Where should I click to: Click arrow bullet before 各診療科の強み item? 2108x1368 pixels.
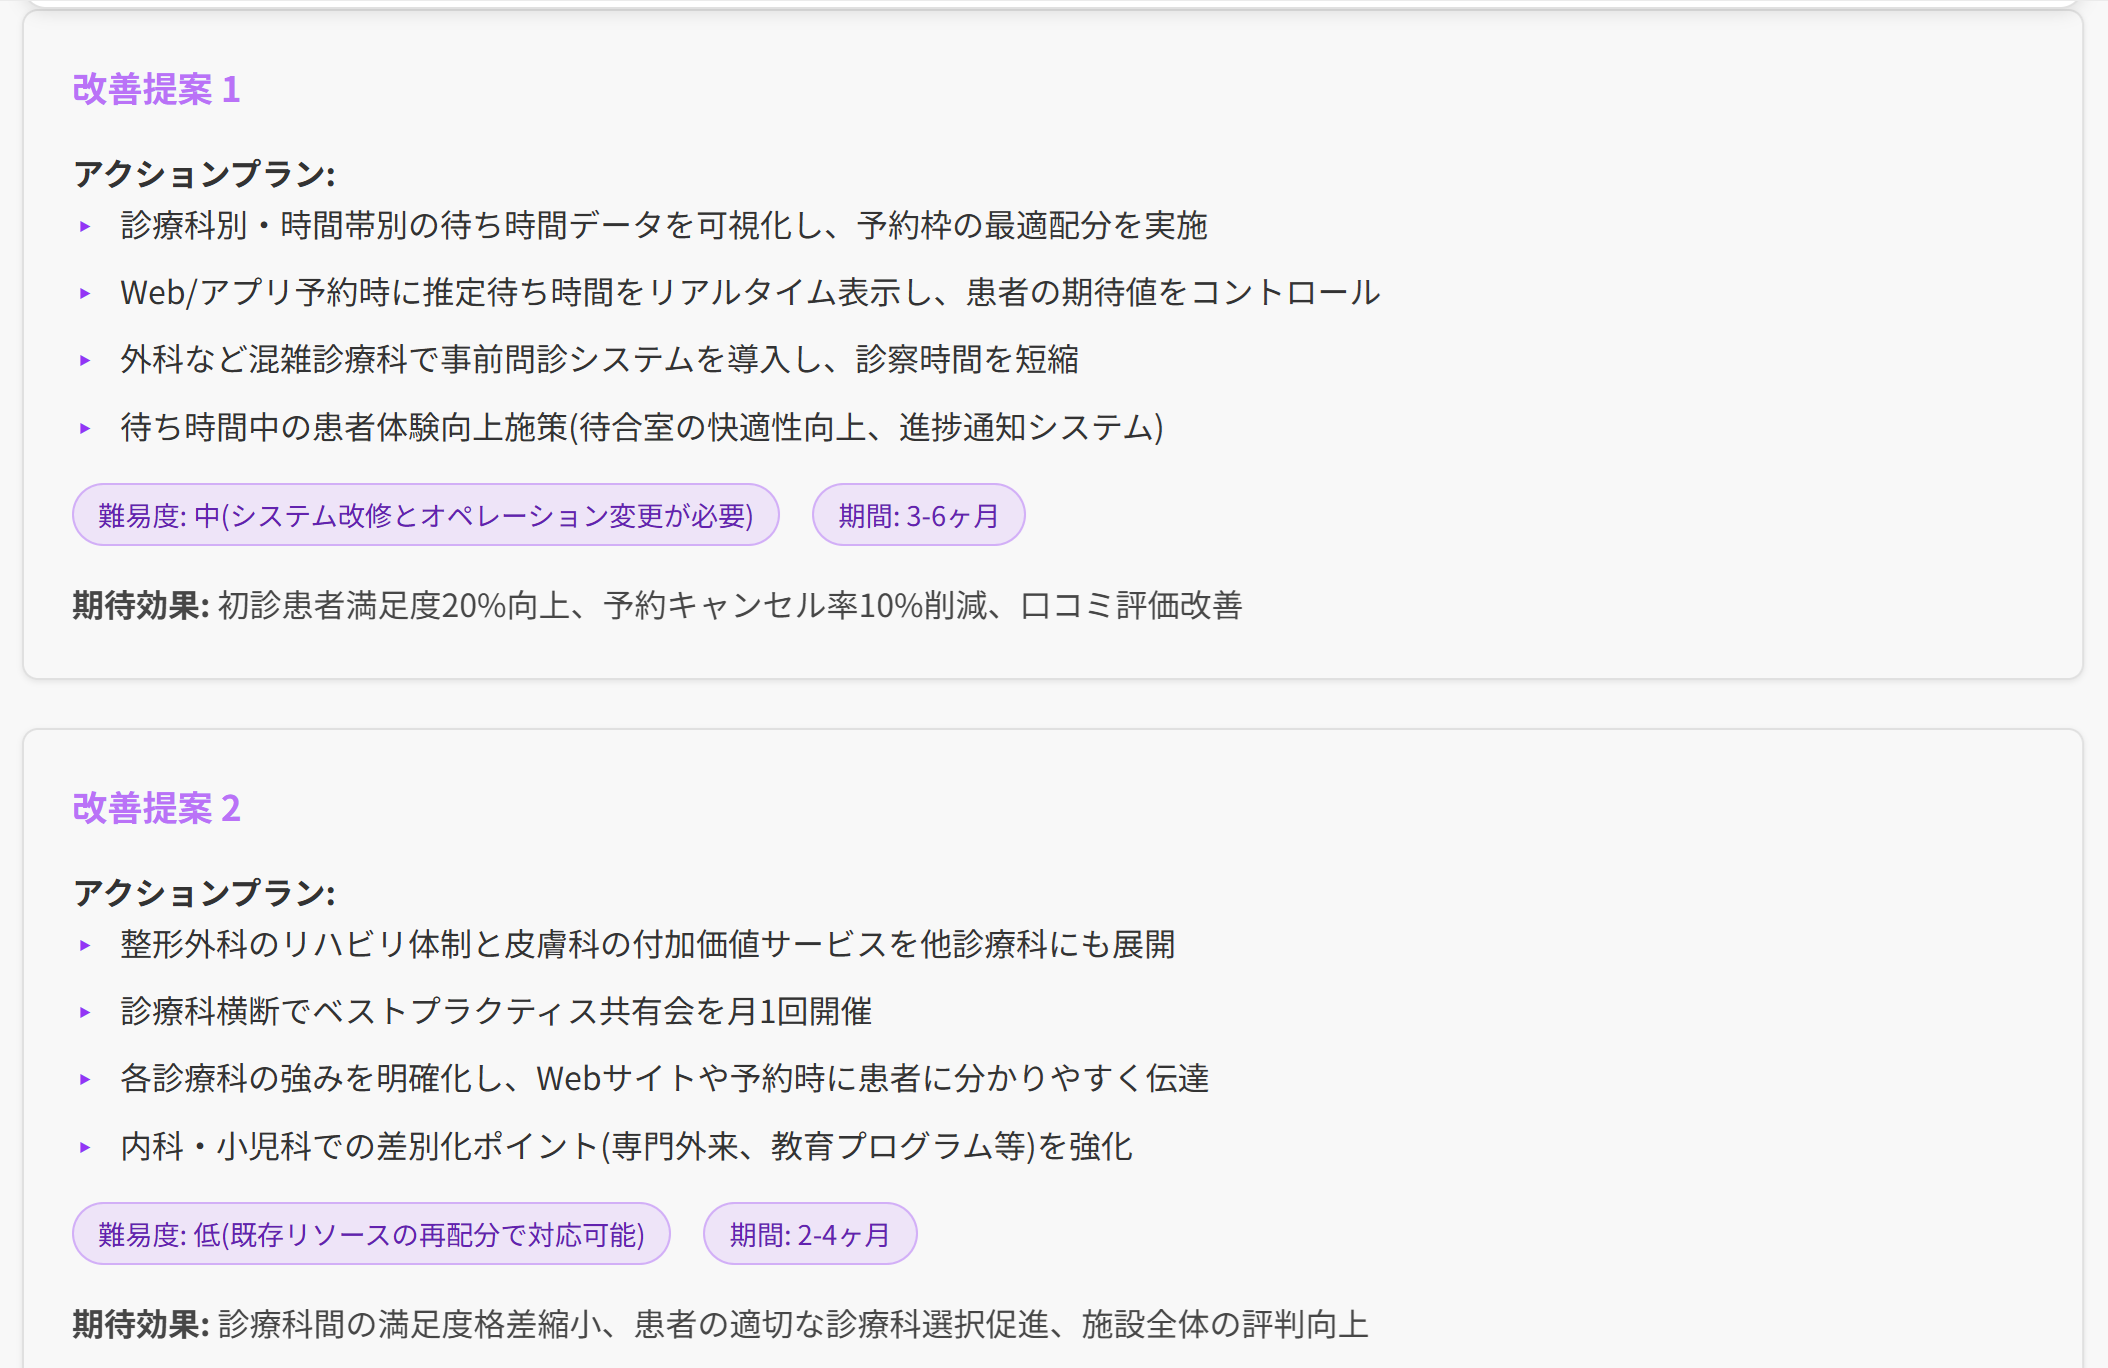pos(85,1080)
